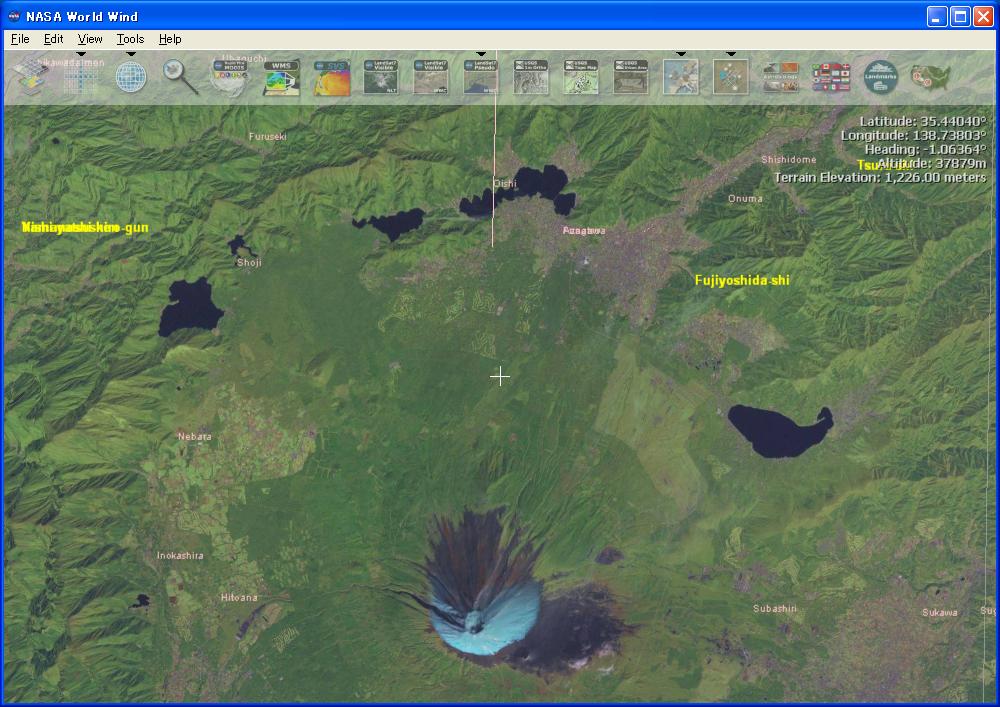Show the four-photo image collage layer
Viewport: 1000px width, 707px height.
coord(781,77)
